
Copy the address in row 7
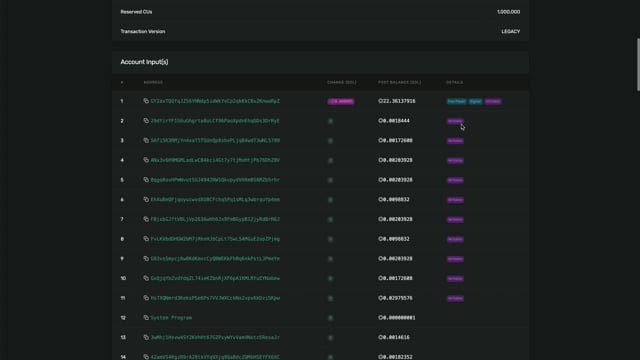[146, 219]
